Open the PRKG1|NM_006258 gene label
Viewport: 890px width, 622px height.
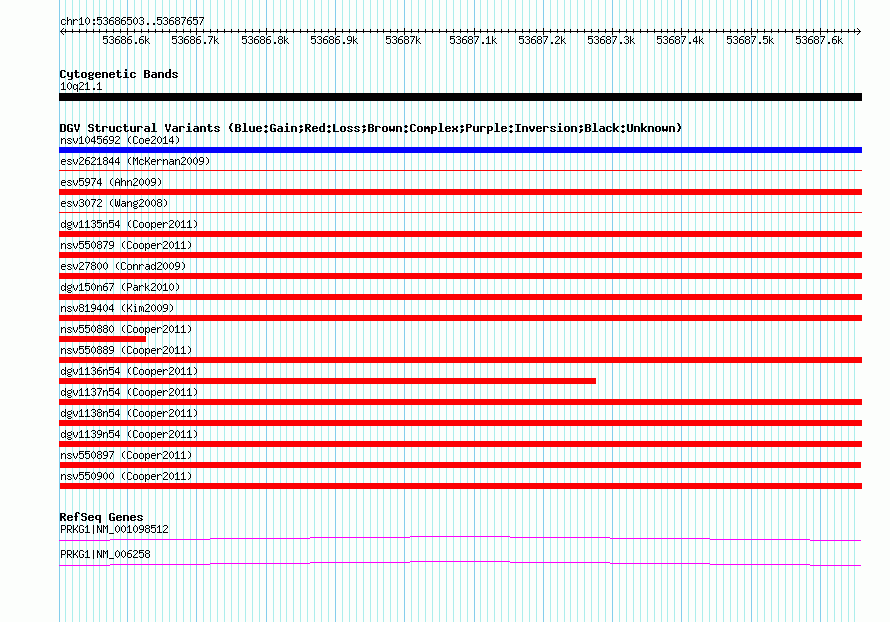105,554
